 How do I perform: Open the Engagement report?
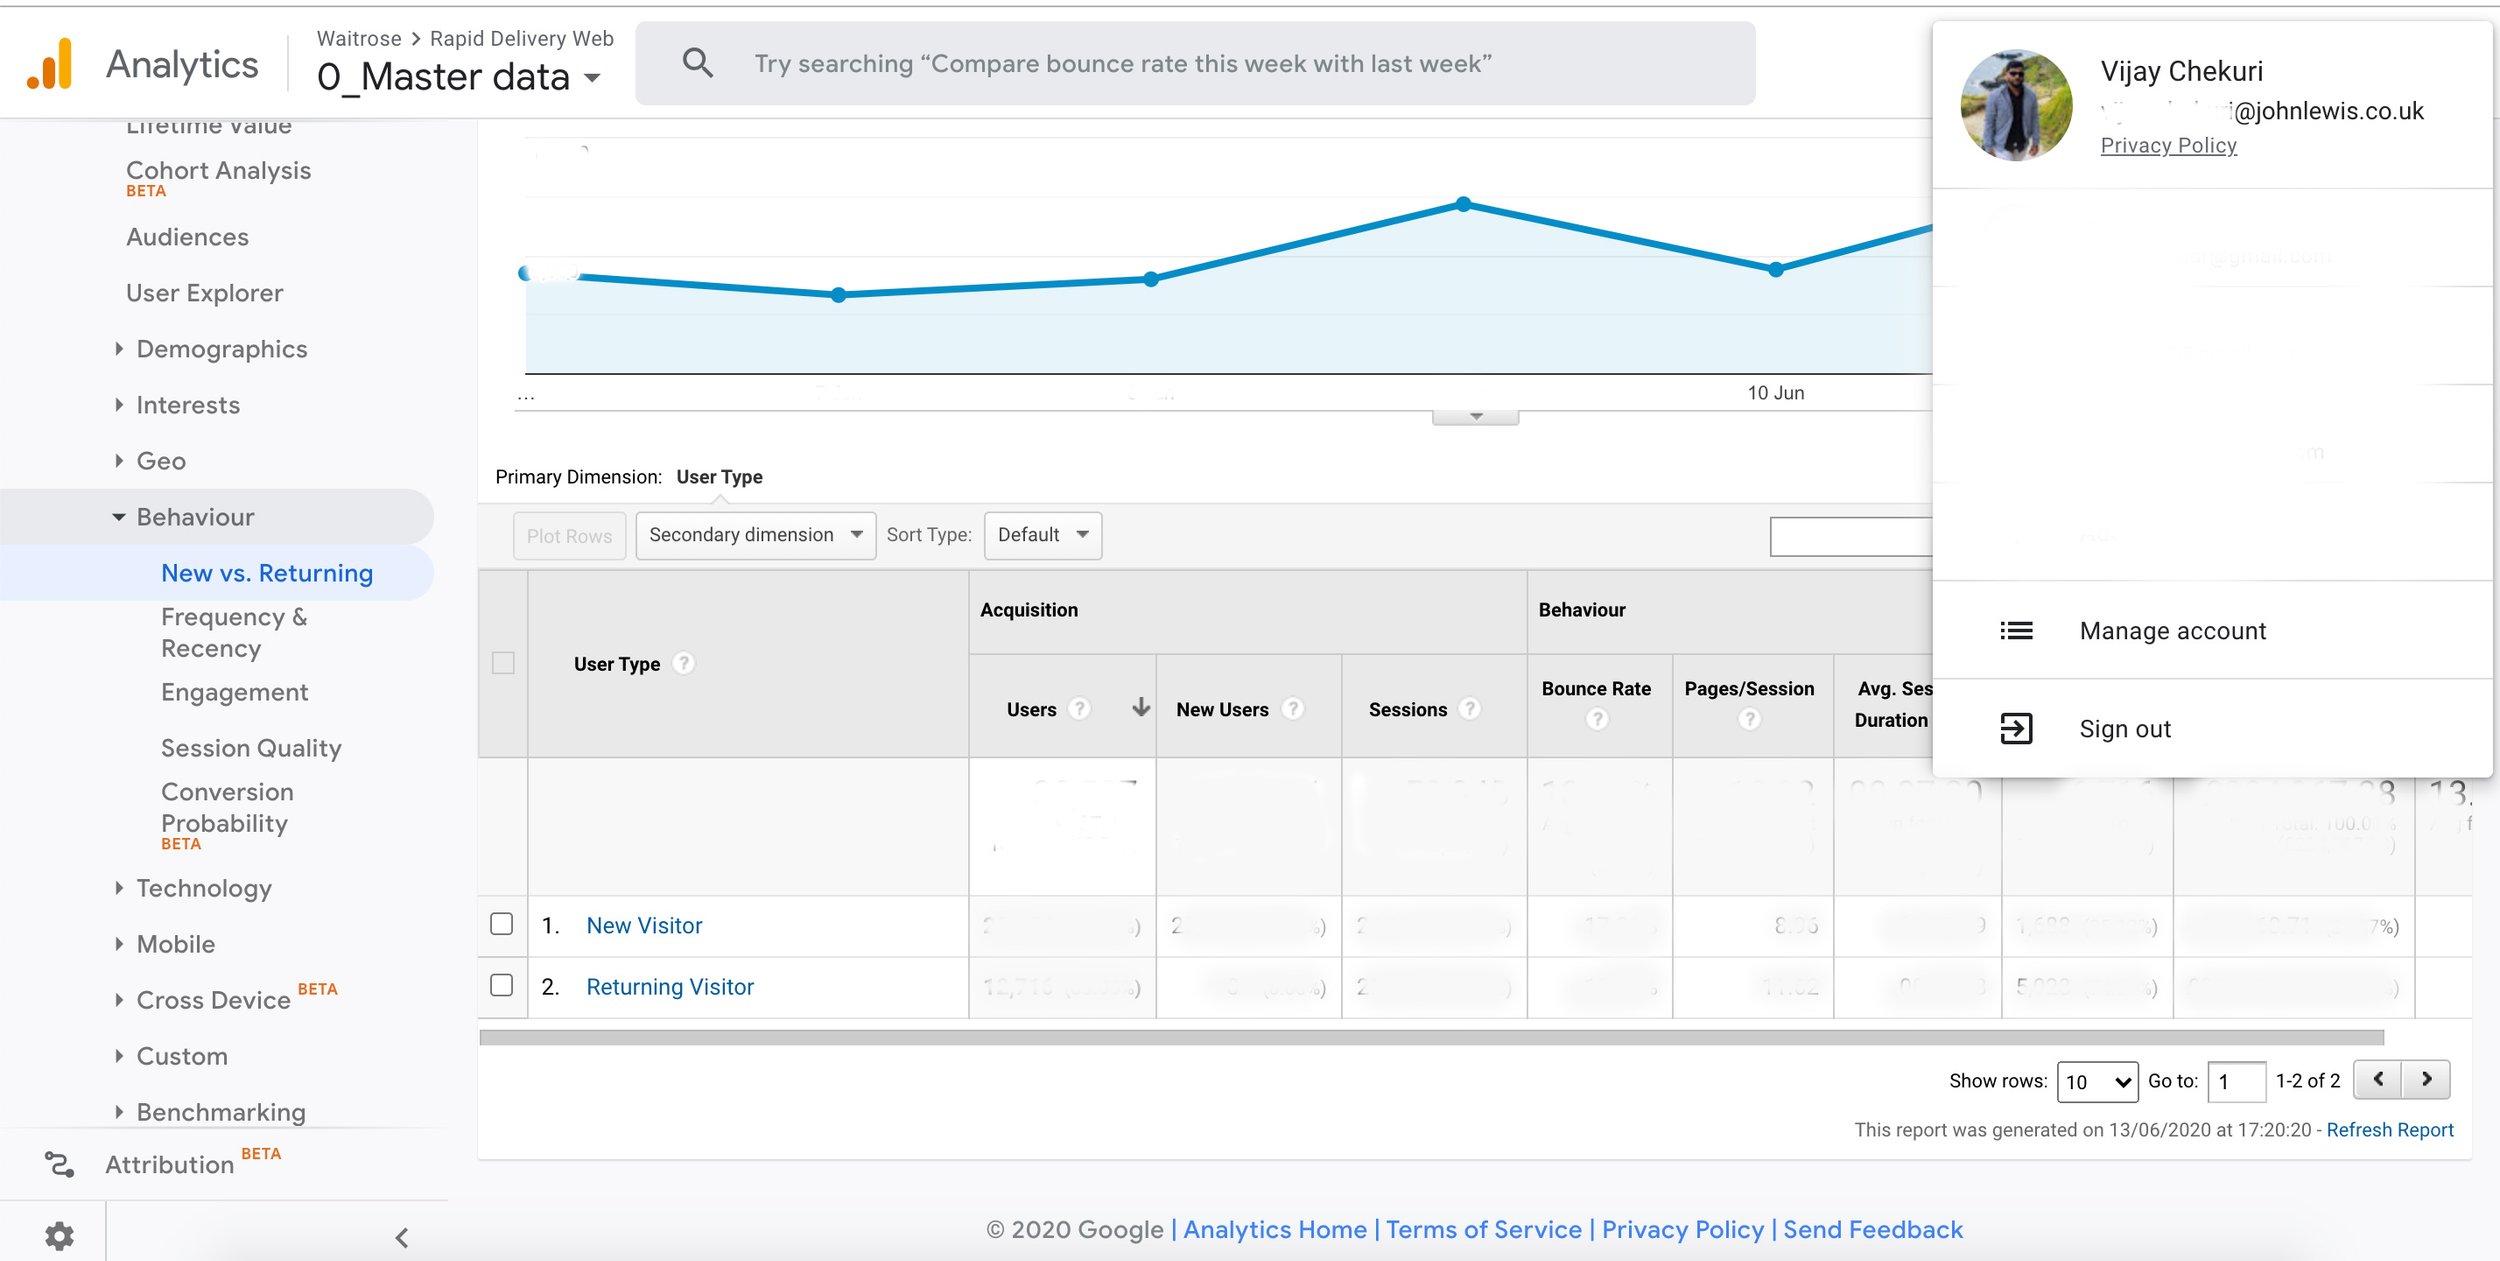pos(234,691)
